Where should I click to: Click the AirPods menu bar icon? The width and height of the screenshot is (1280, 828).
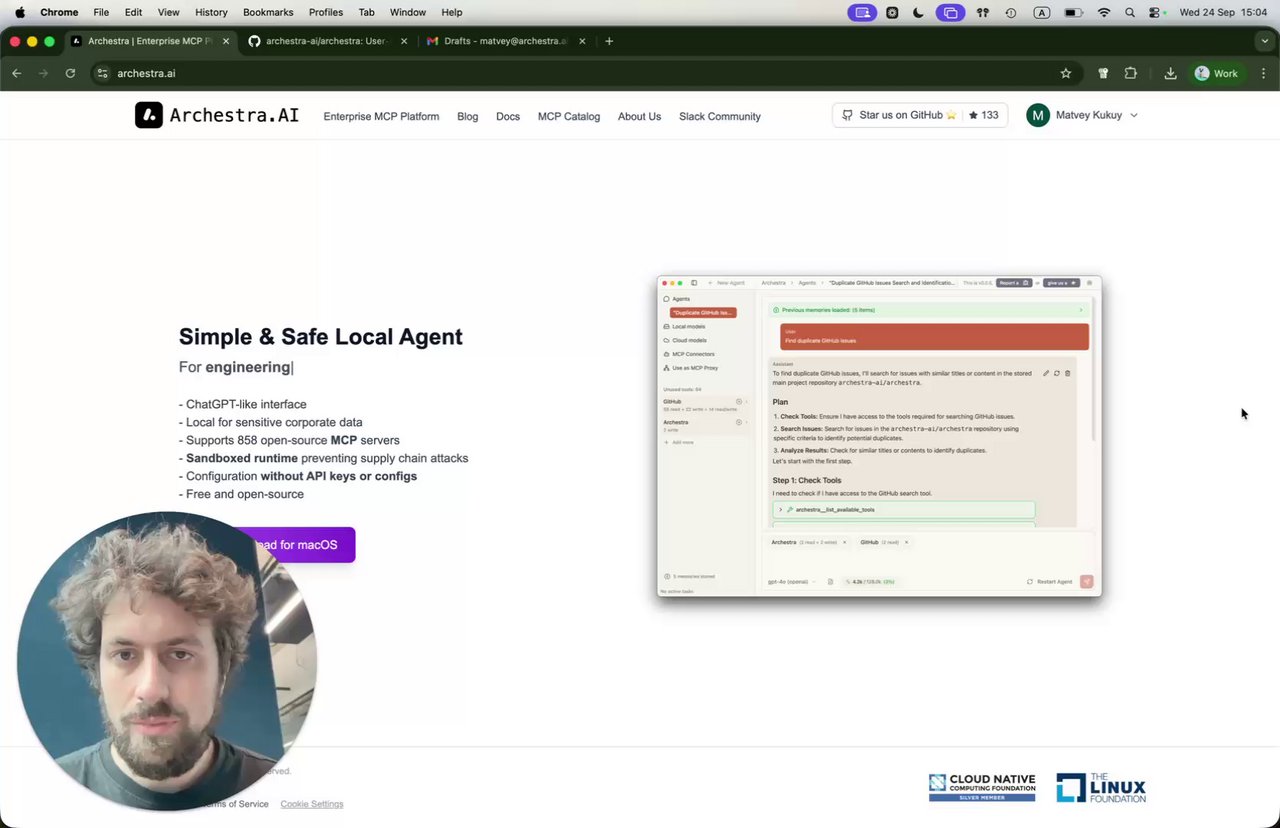[x=983, y=12]
